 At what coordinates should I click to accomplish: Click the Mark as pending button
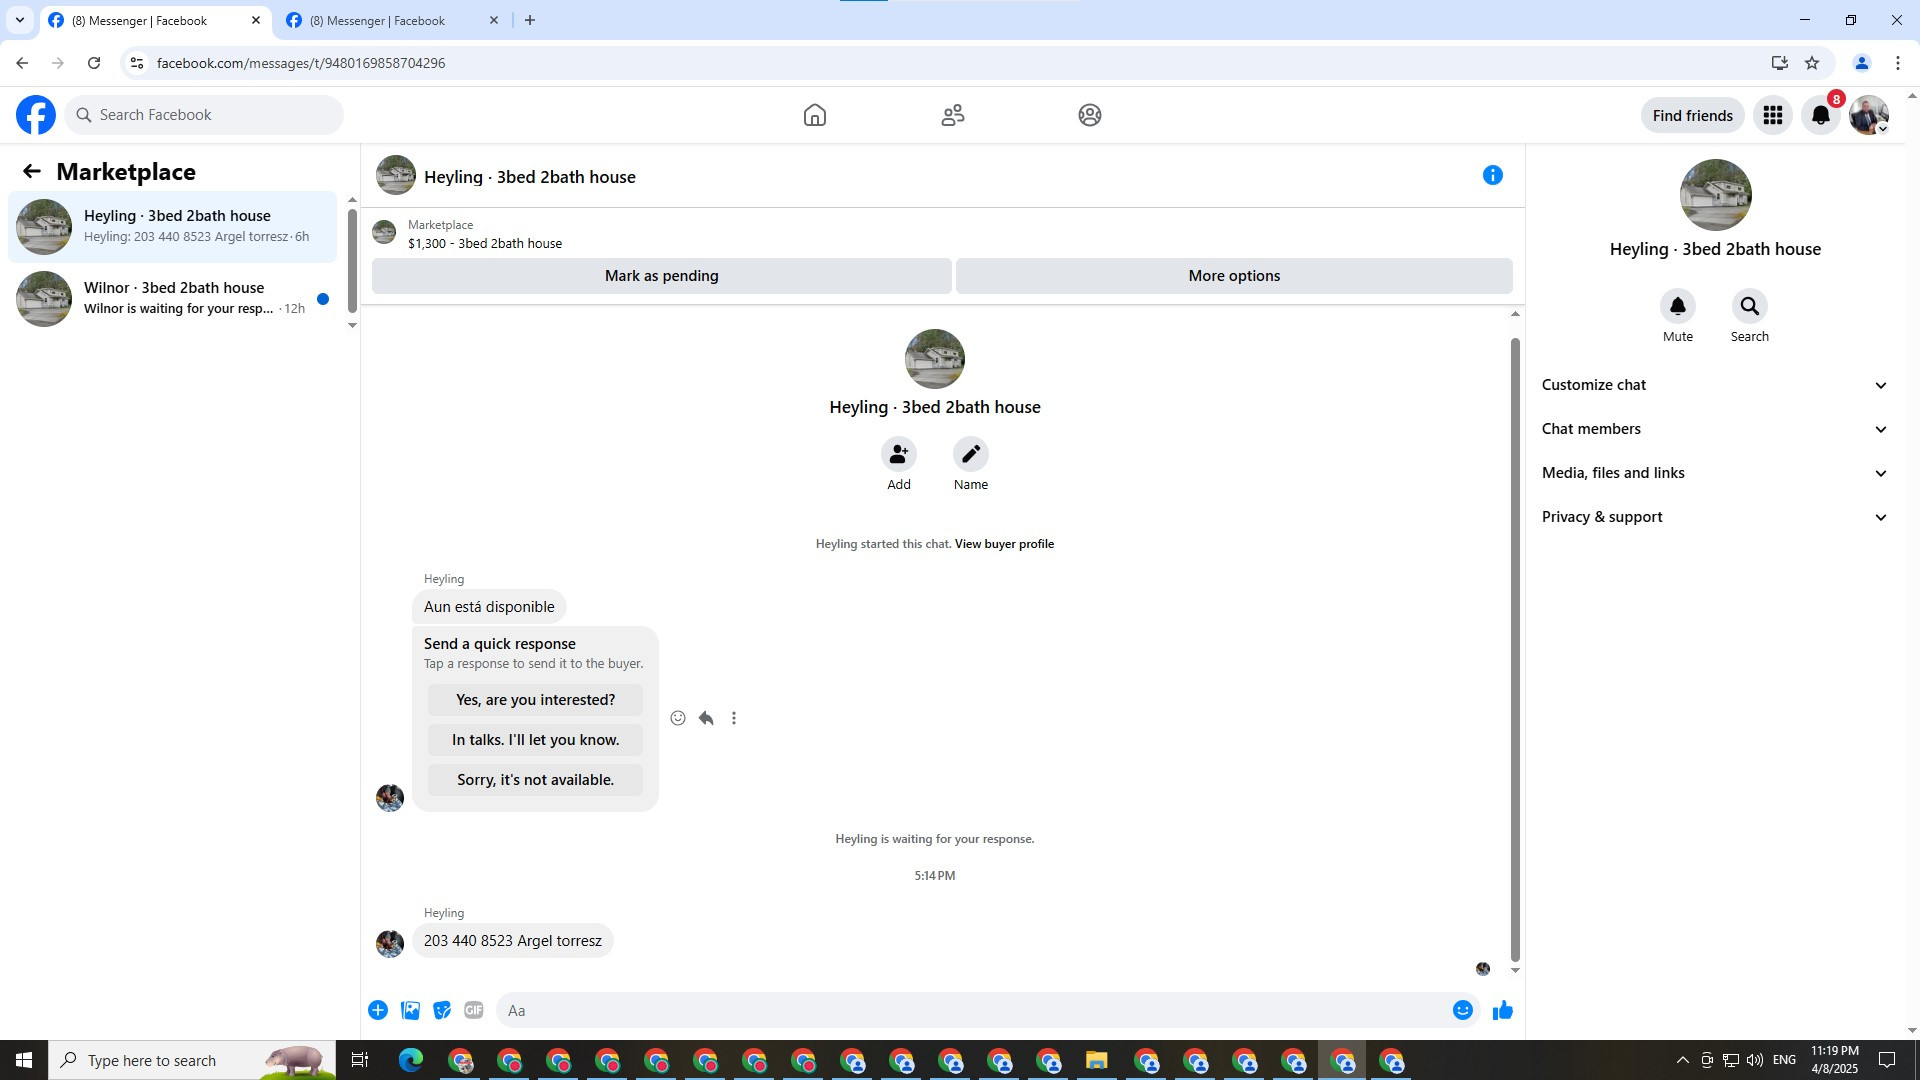[661, 276]
